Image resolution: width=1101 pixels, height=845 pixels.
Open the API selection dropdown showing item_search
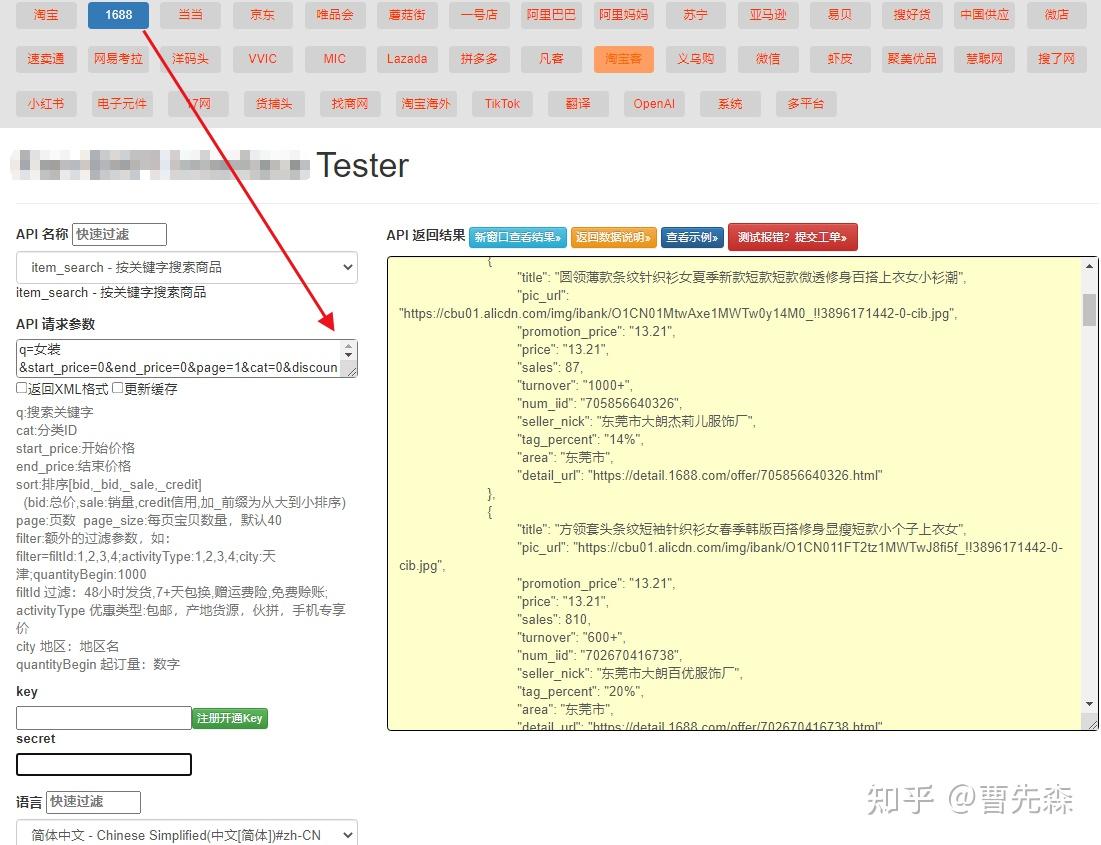pos(186,267)
